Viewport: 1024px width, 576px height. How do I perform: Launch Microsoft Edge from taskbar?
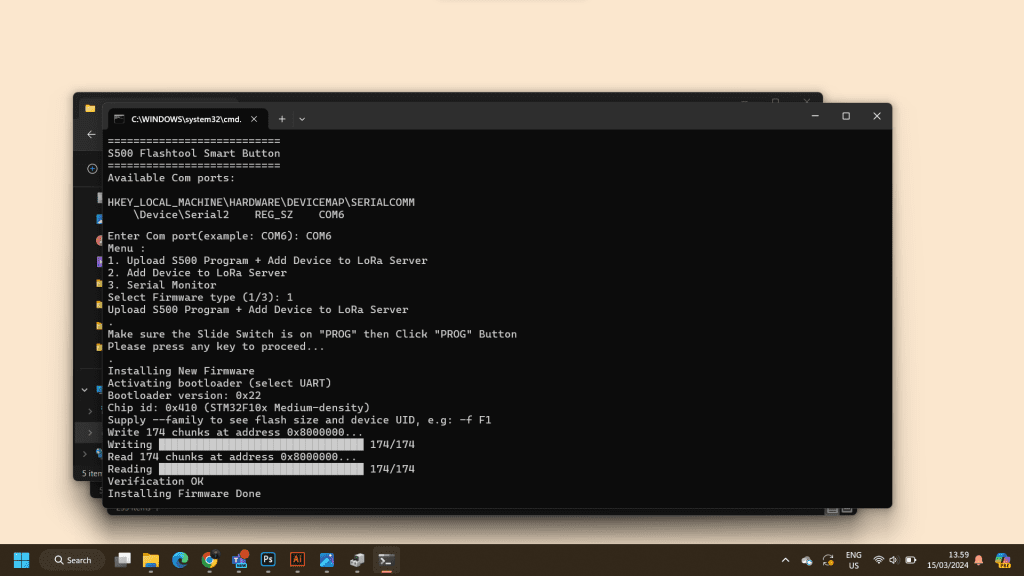[180, 560]
